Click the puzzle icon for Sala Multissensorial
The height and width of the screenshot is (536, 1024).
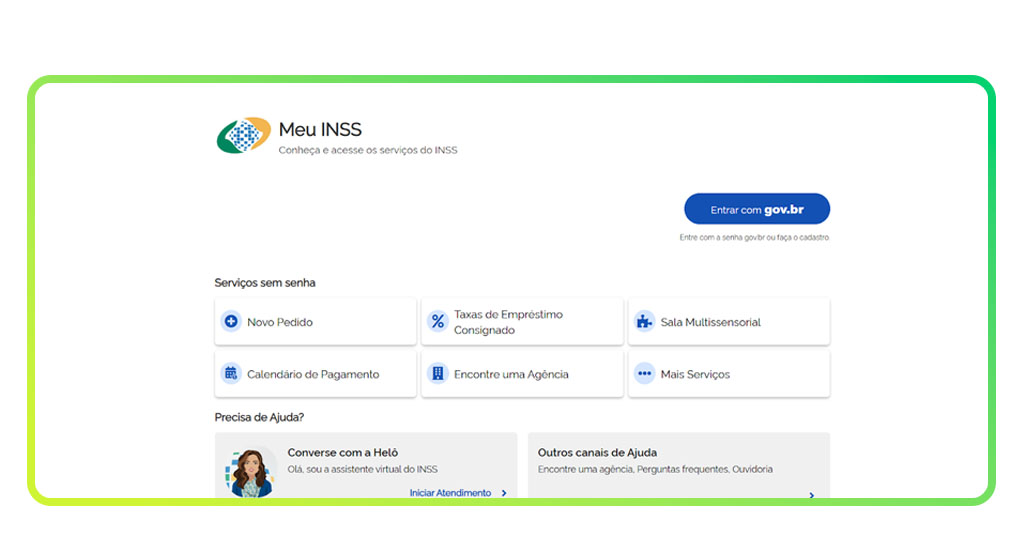[644, 321]
